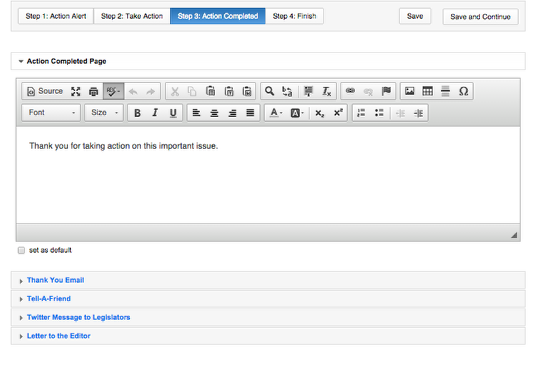Image resolution: width=540 pixels, height=372 pixels.
Task: Insert a table into the editor
Action: pos(427,91)
